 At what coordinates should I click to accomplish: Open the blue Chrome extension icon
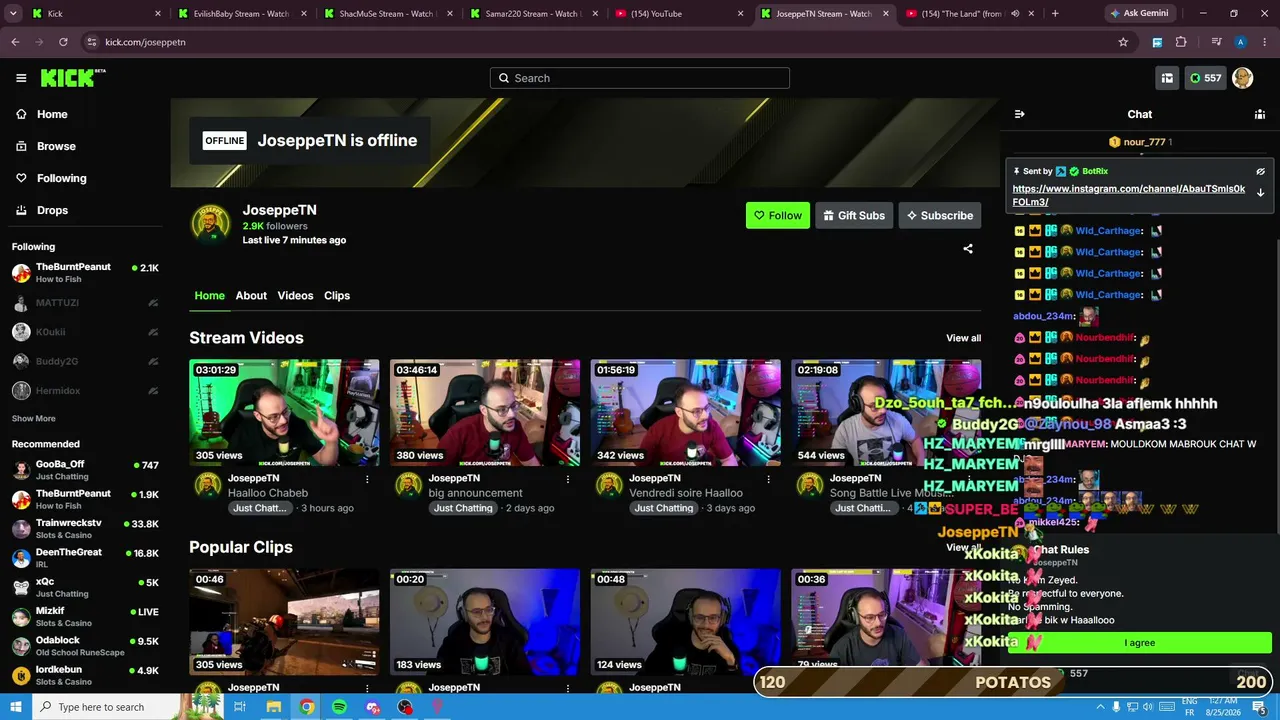click(x=1157, y=42)
